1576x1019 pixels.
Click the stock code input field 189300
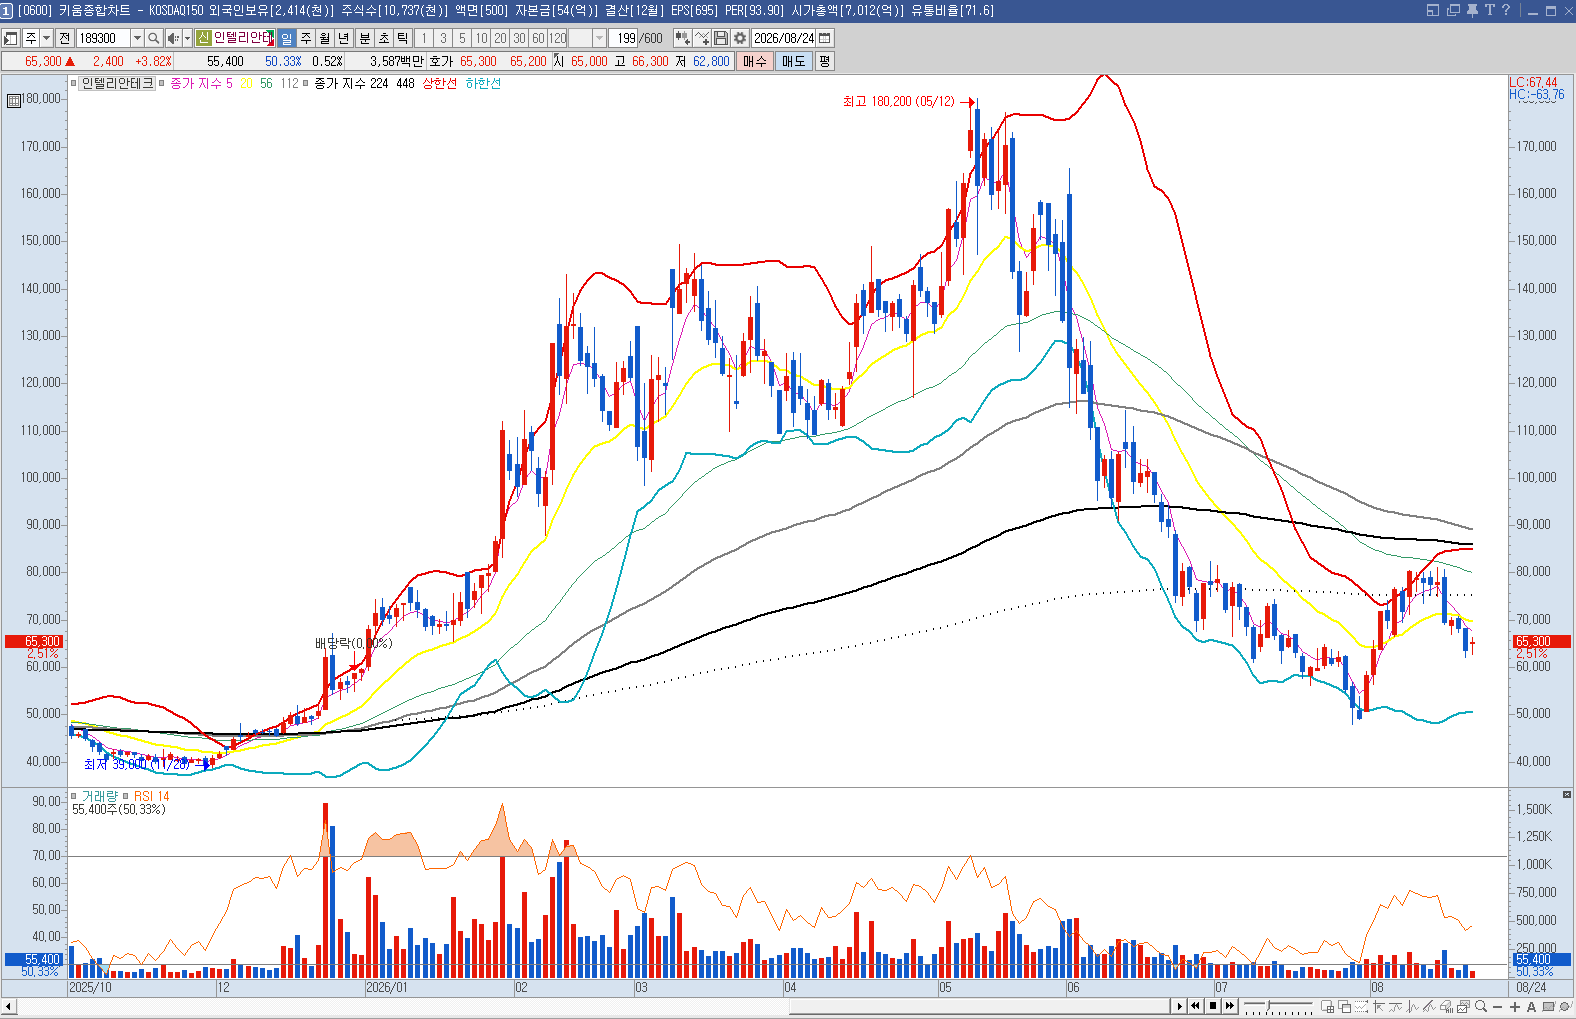[x=103, y=38]
